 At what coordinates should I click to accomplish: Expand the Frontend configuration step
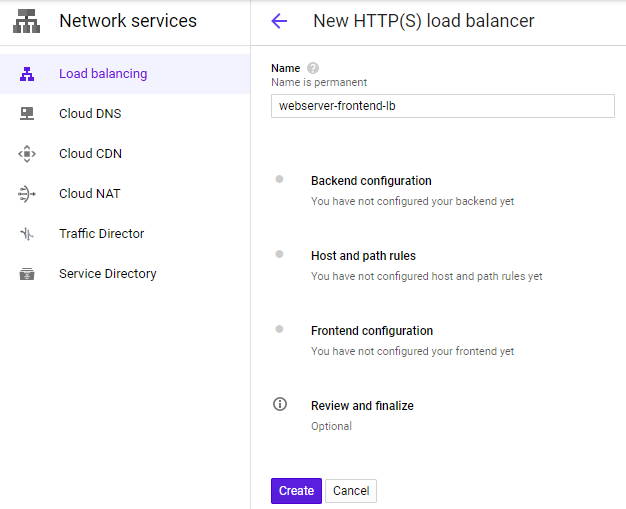point(372,331)
